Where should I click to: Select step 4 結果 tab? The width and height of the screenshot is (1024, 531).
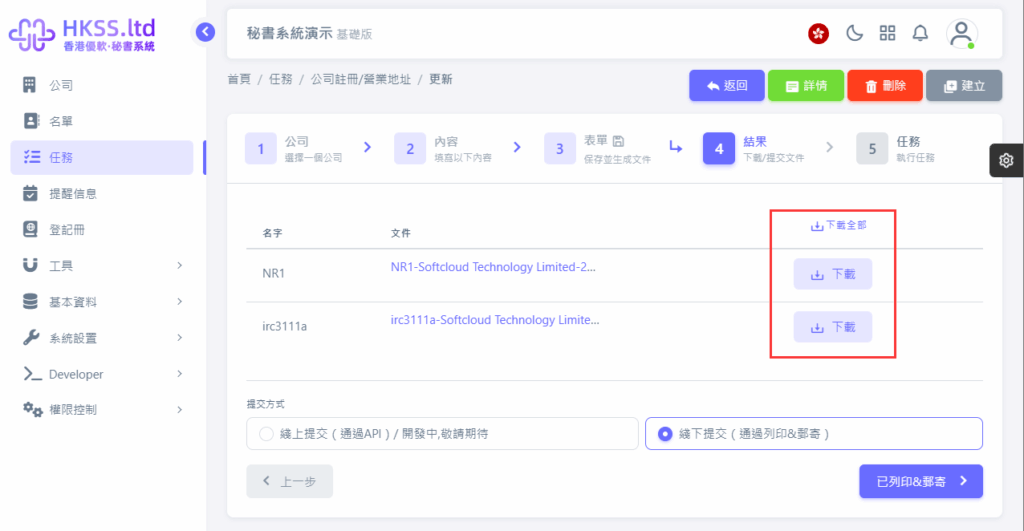(754, 149)
